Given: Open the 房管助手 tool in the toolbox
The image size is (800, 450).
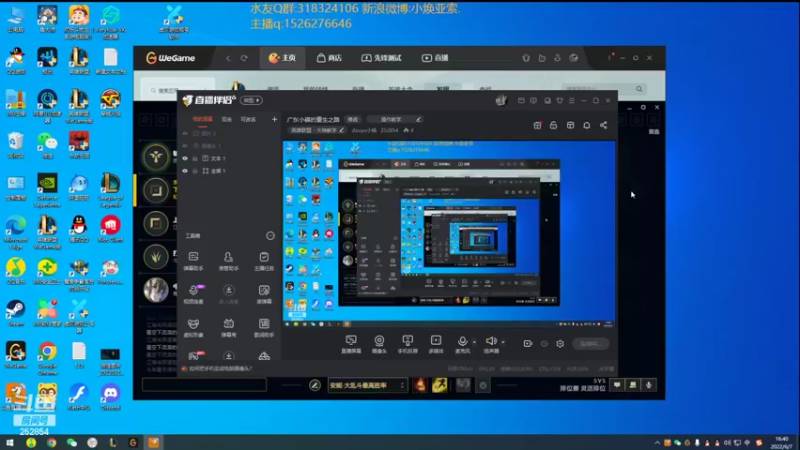Looking at the screenshot, I should click(x=229, y=260).
